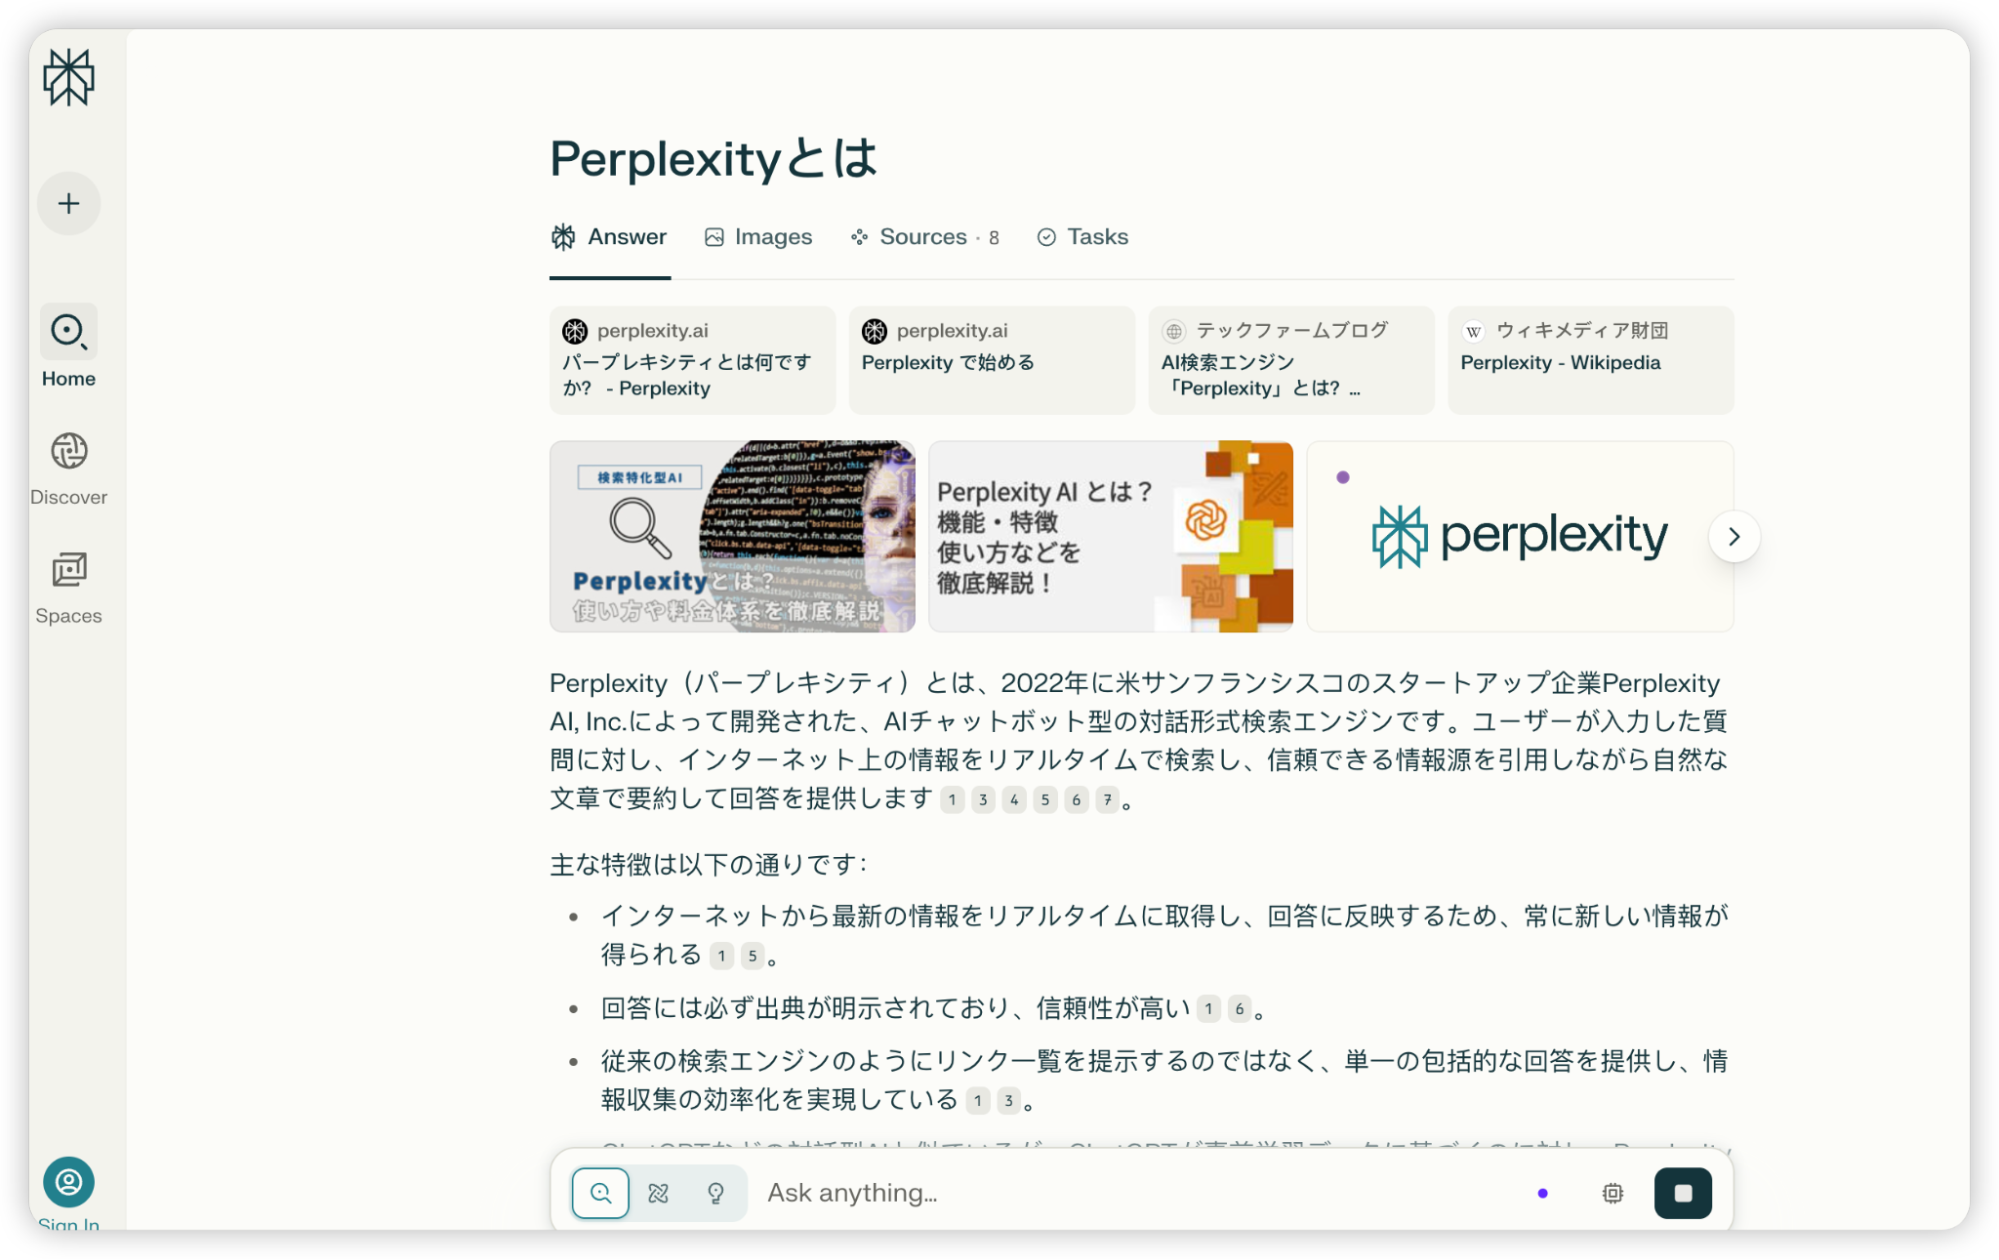Open the Home search icon in the sidebar
1999x1260 pixels.
coord(69,331)
